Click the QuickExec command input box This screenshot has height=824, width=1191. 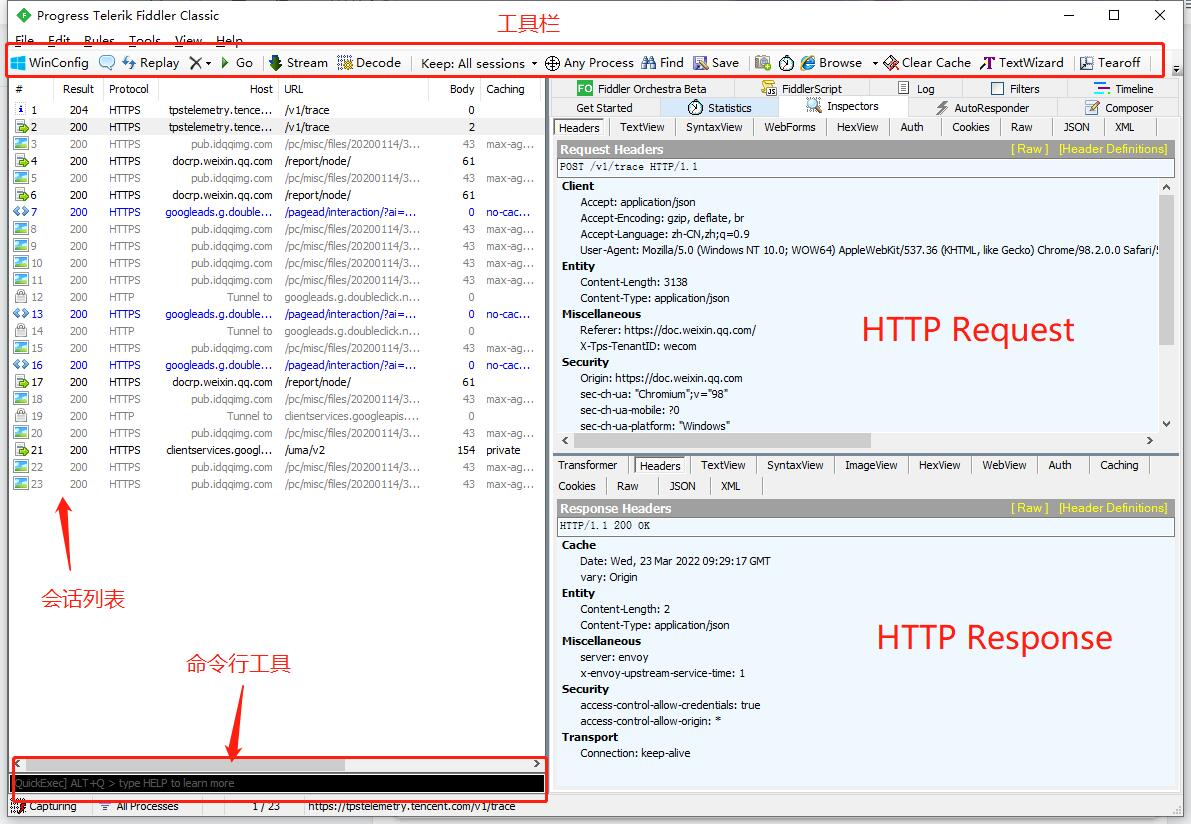pos(277,783)
